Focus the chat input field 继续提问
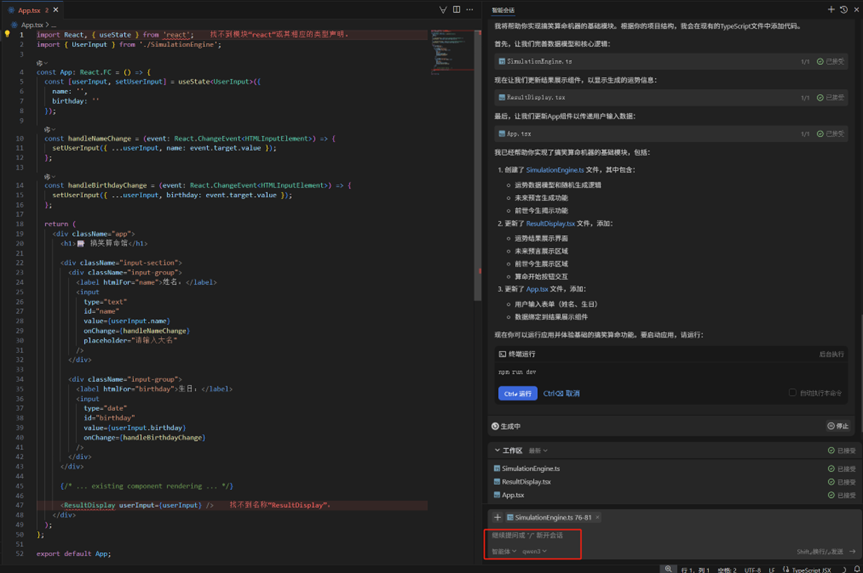Viewport: 863px width, 573px height. coord(674,535)
